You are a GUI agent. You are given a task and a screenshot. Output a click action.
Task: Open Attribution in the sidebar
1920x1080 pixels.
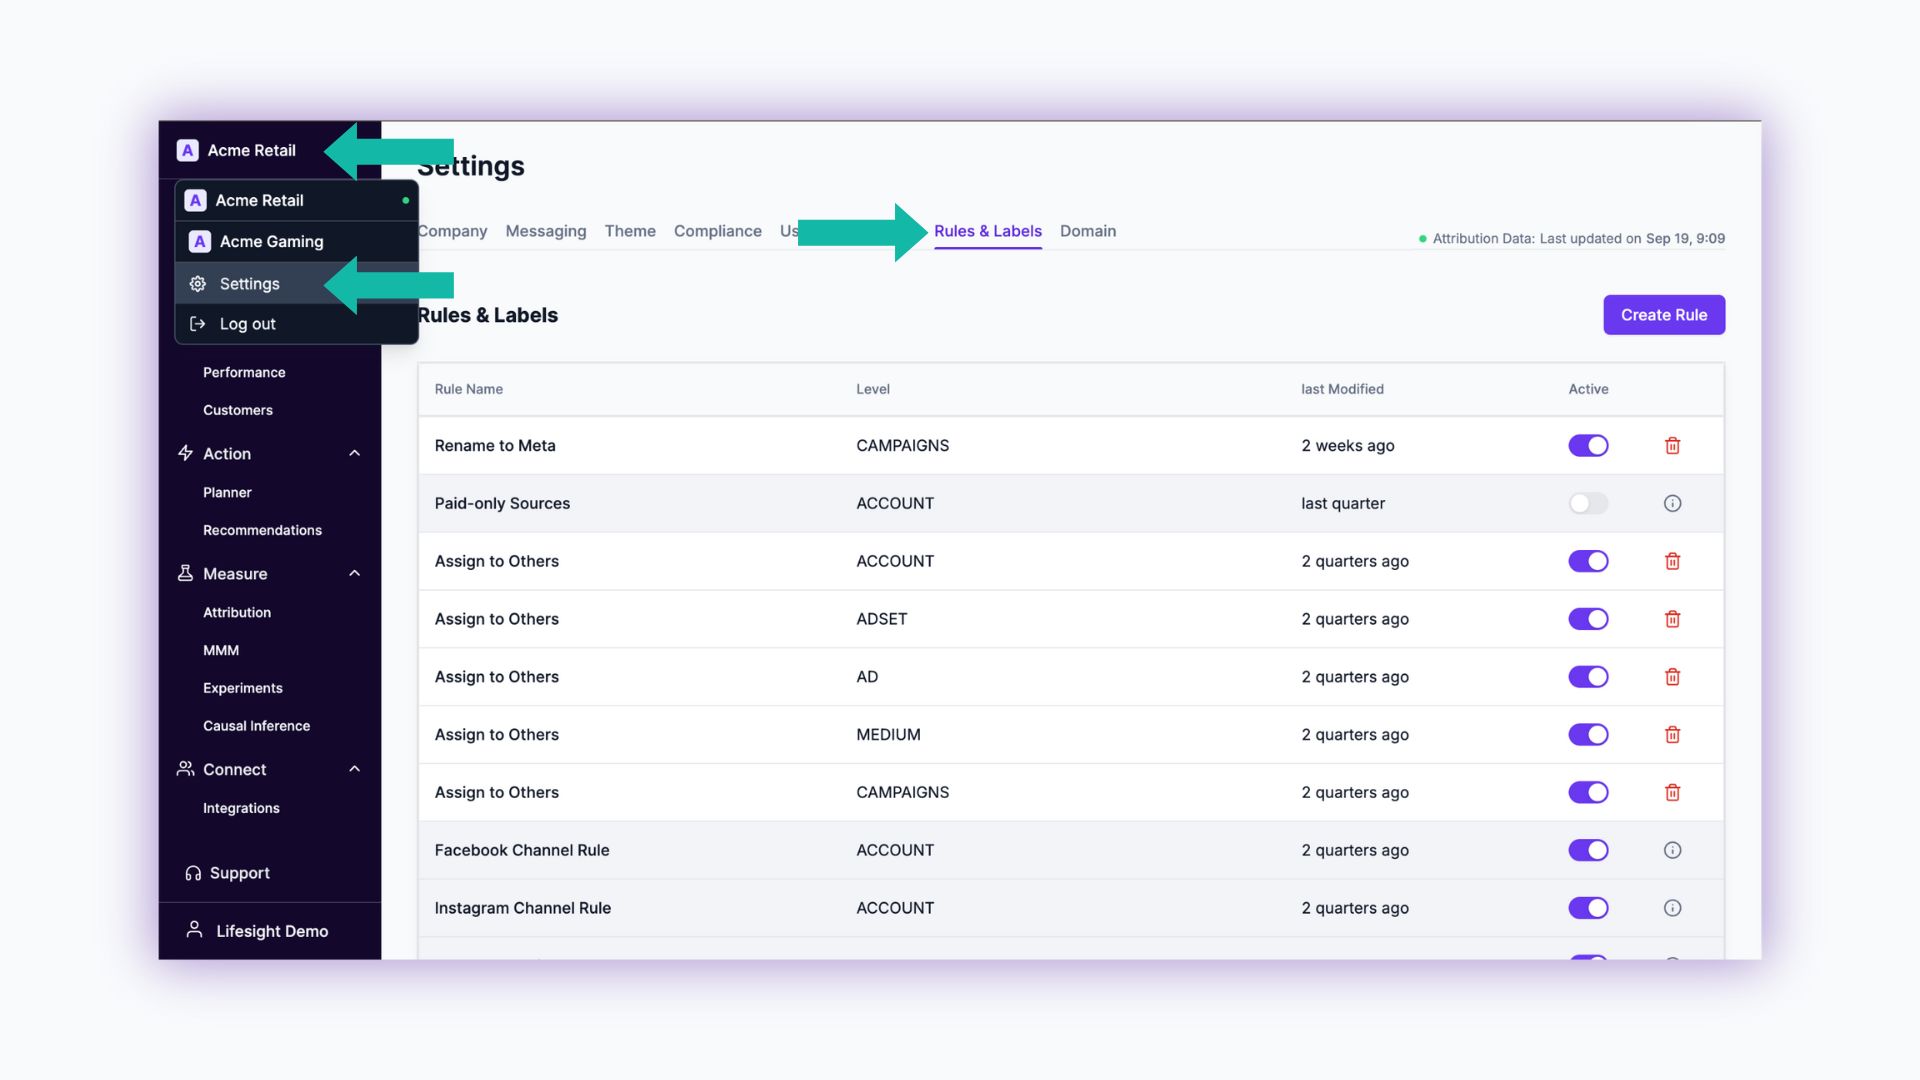(x=237, y=613)
